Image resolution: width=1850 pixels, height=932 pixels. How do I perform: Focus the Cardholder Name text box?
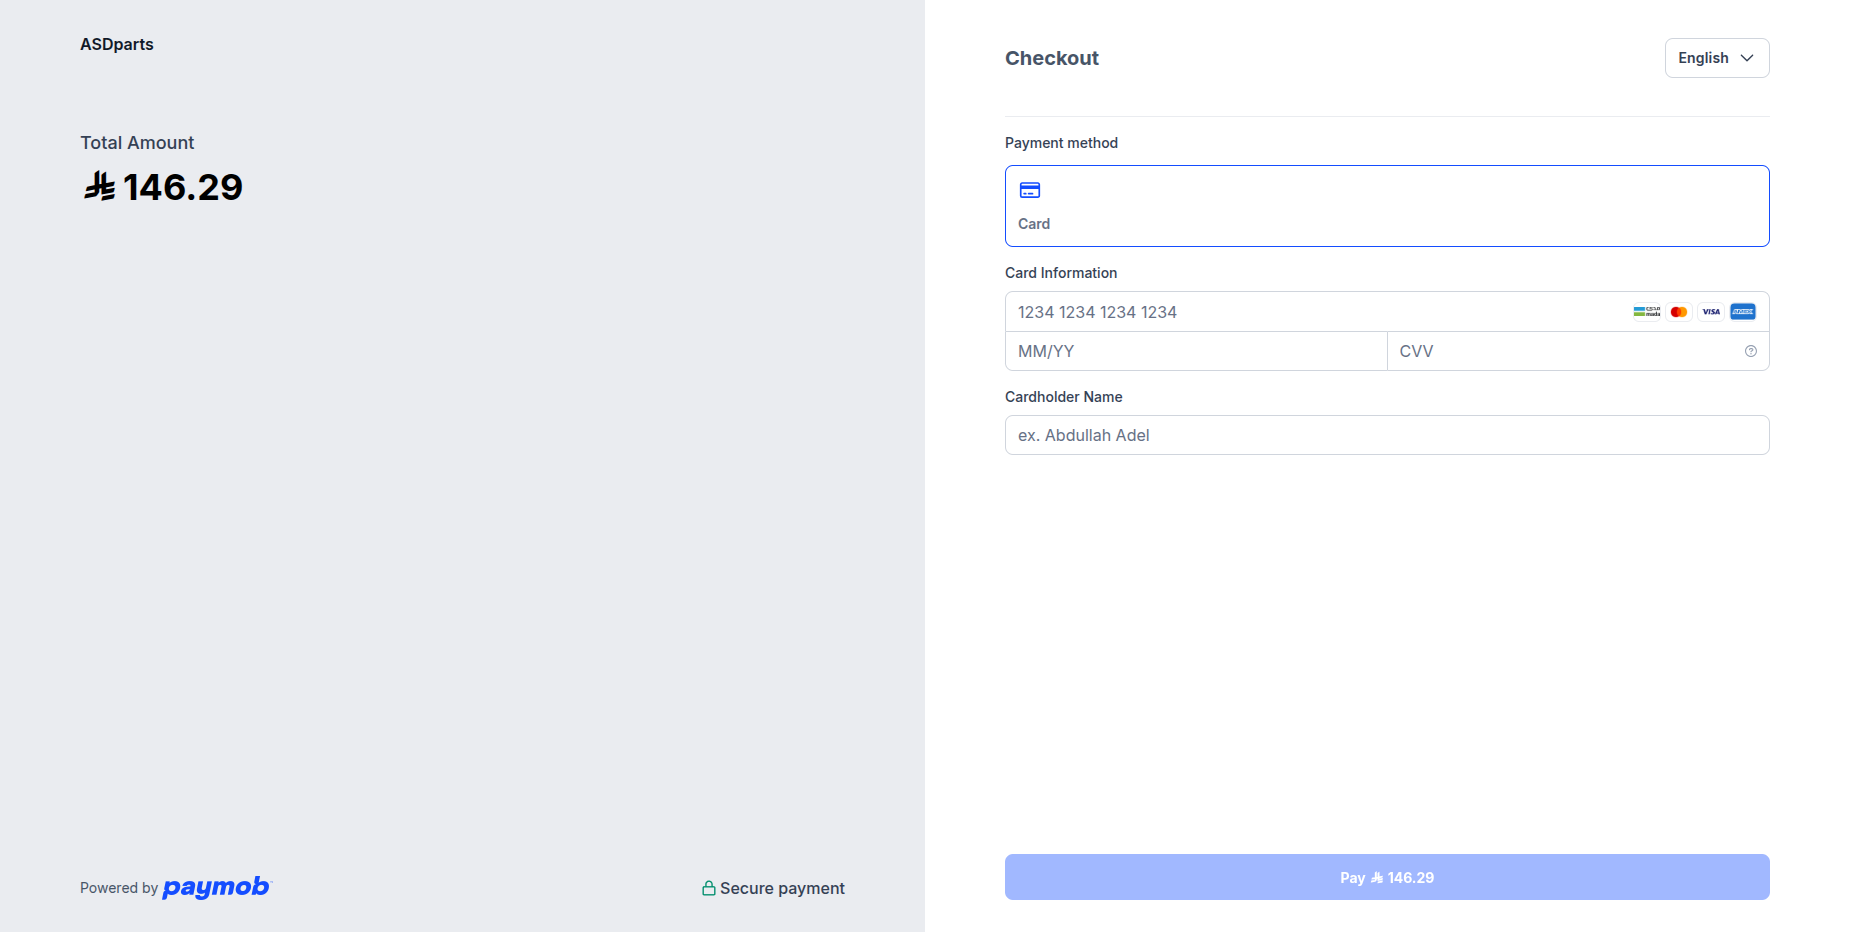[x=1386, y=435]
